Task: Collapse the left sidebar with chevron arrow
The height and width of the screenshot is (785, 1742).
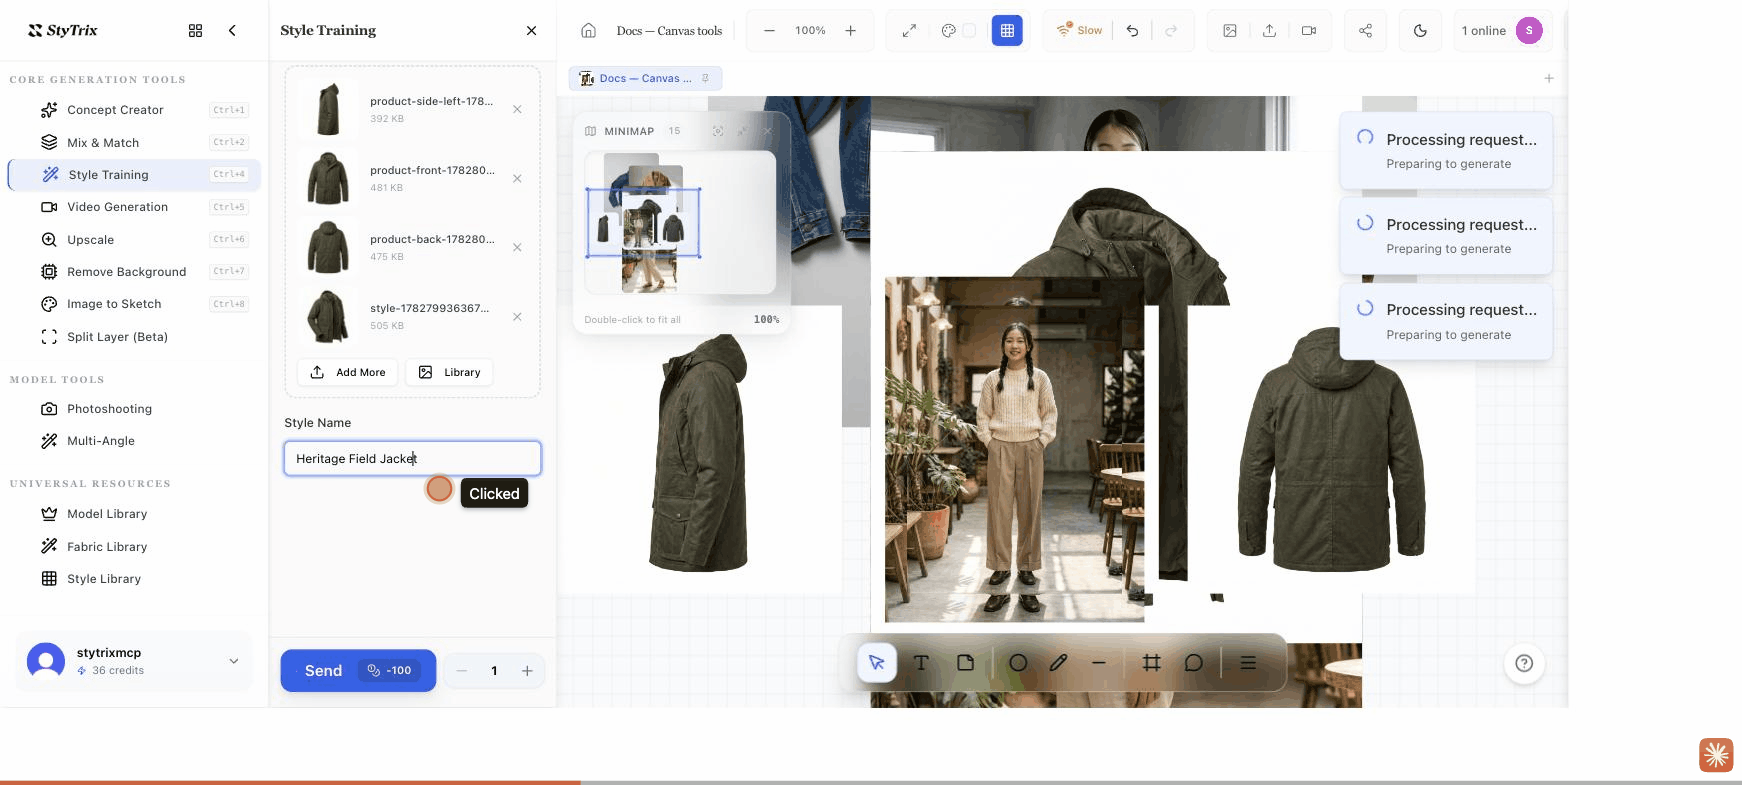Action: pyautogui.click(x=232, y=31)
